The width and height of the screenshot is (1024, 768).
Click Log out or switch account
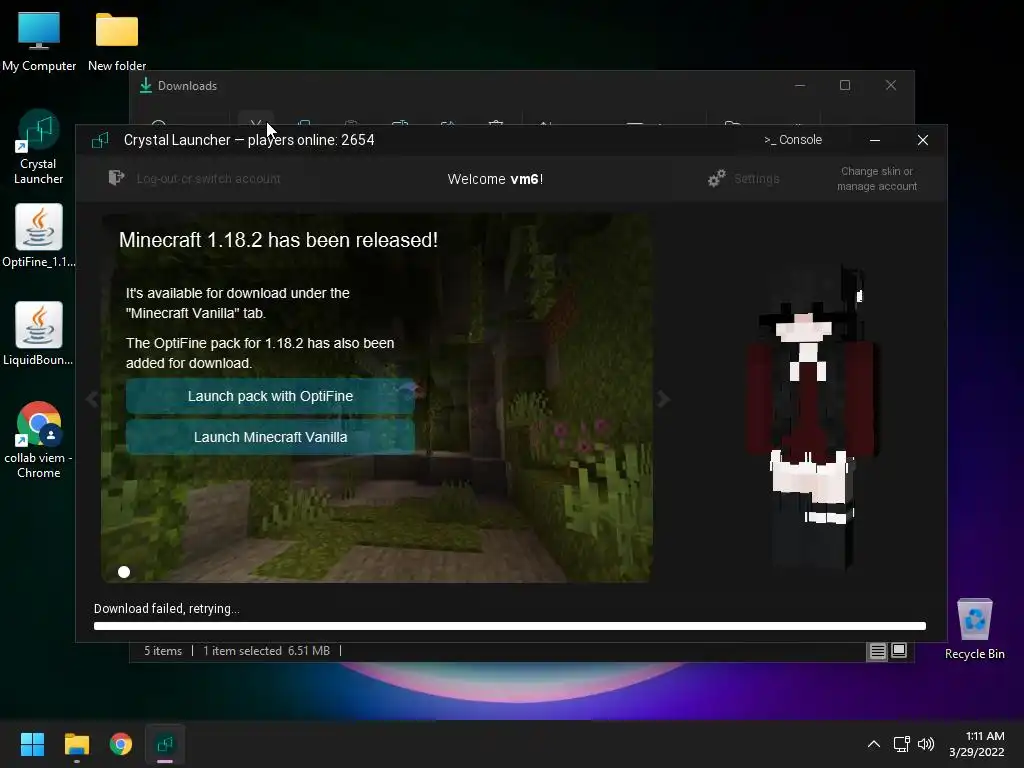click(208, 178)
